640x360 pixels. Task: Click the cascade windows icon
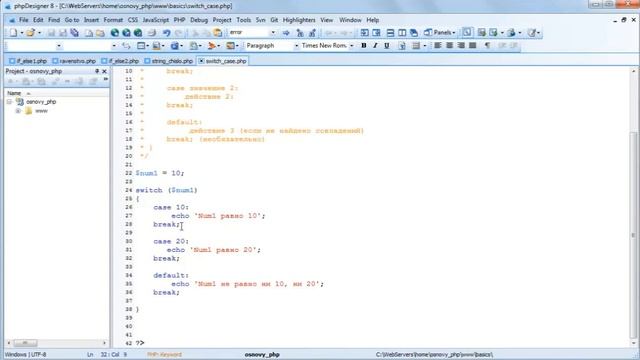(414, 33)
